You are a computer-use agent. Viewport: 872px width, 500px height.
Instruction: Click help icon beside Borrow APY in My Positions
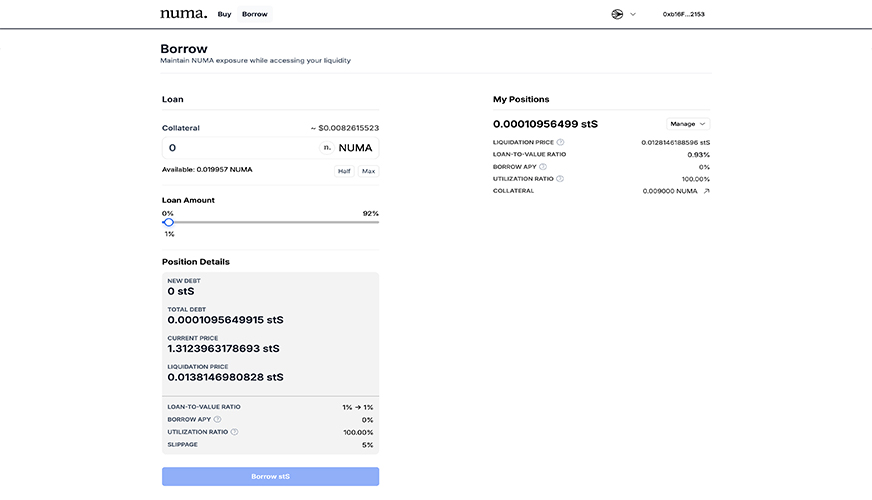pos(541,167)
